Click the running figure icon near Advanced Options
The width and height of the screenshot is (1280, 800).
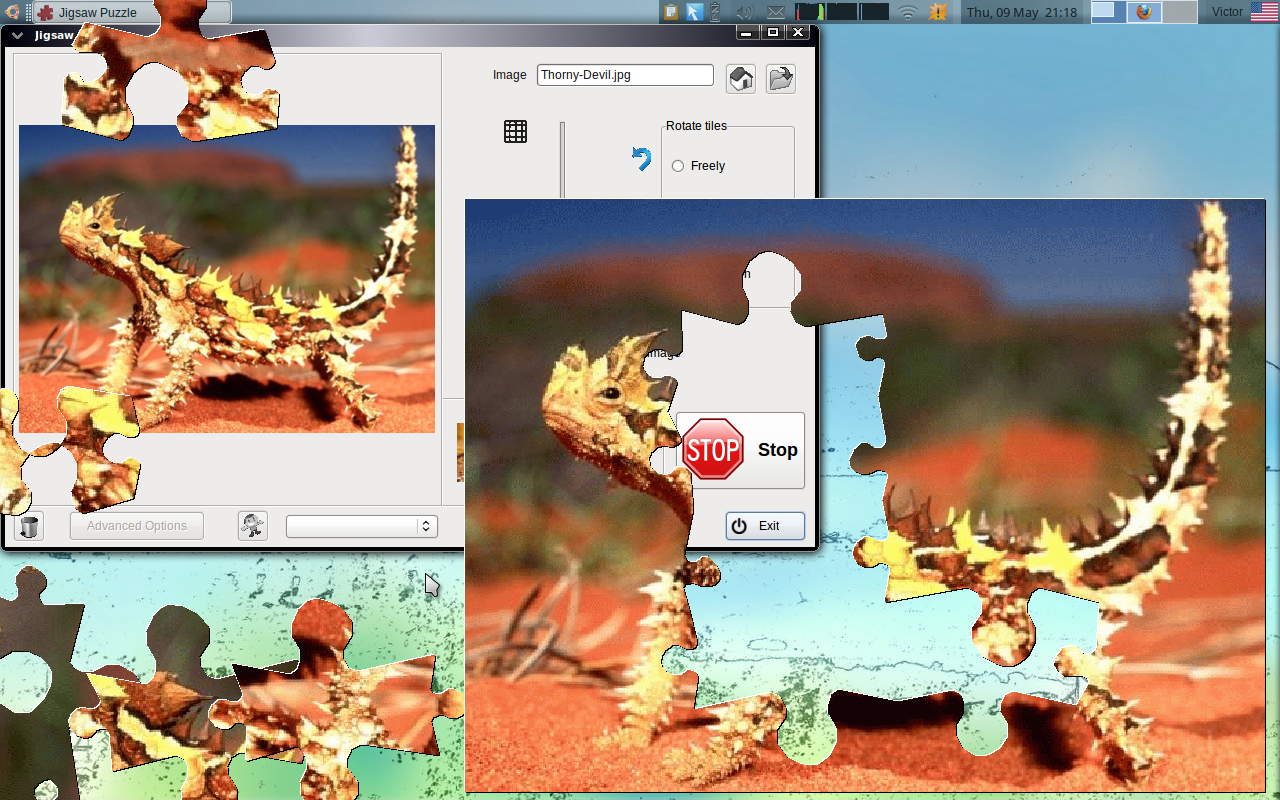[252, 525]
